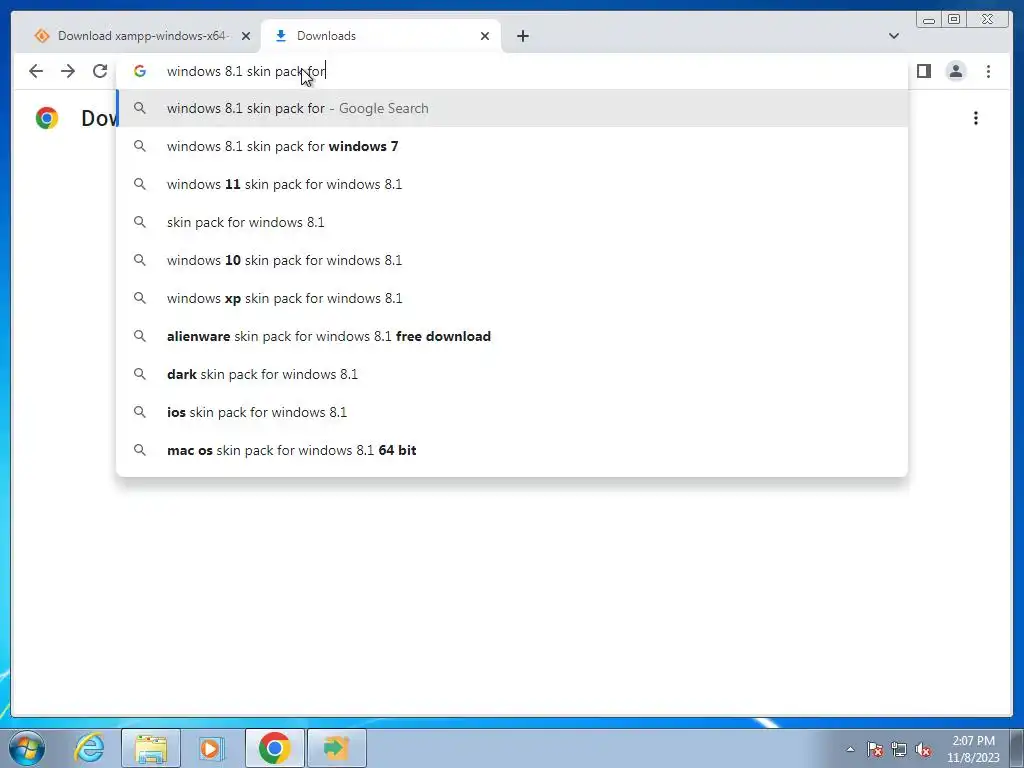Open the Windows Start menu orb
The height and width of the screenshot is (768, 1024).
[27, 748]
